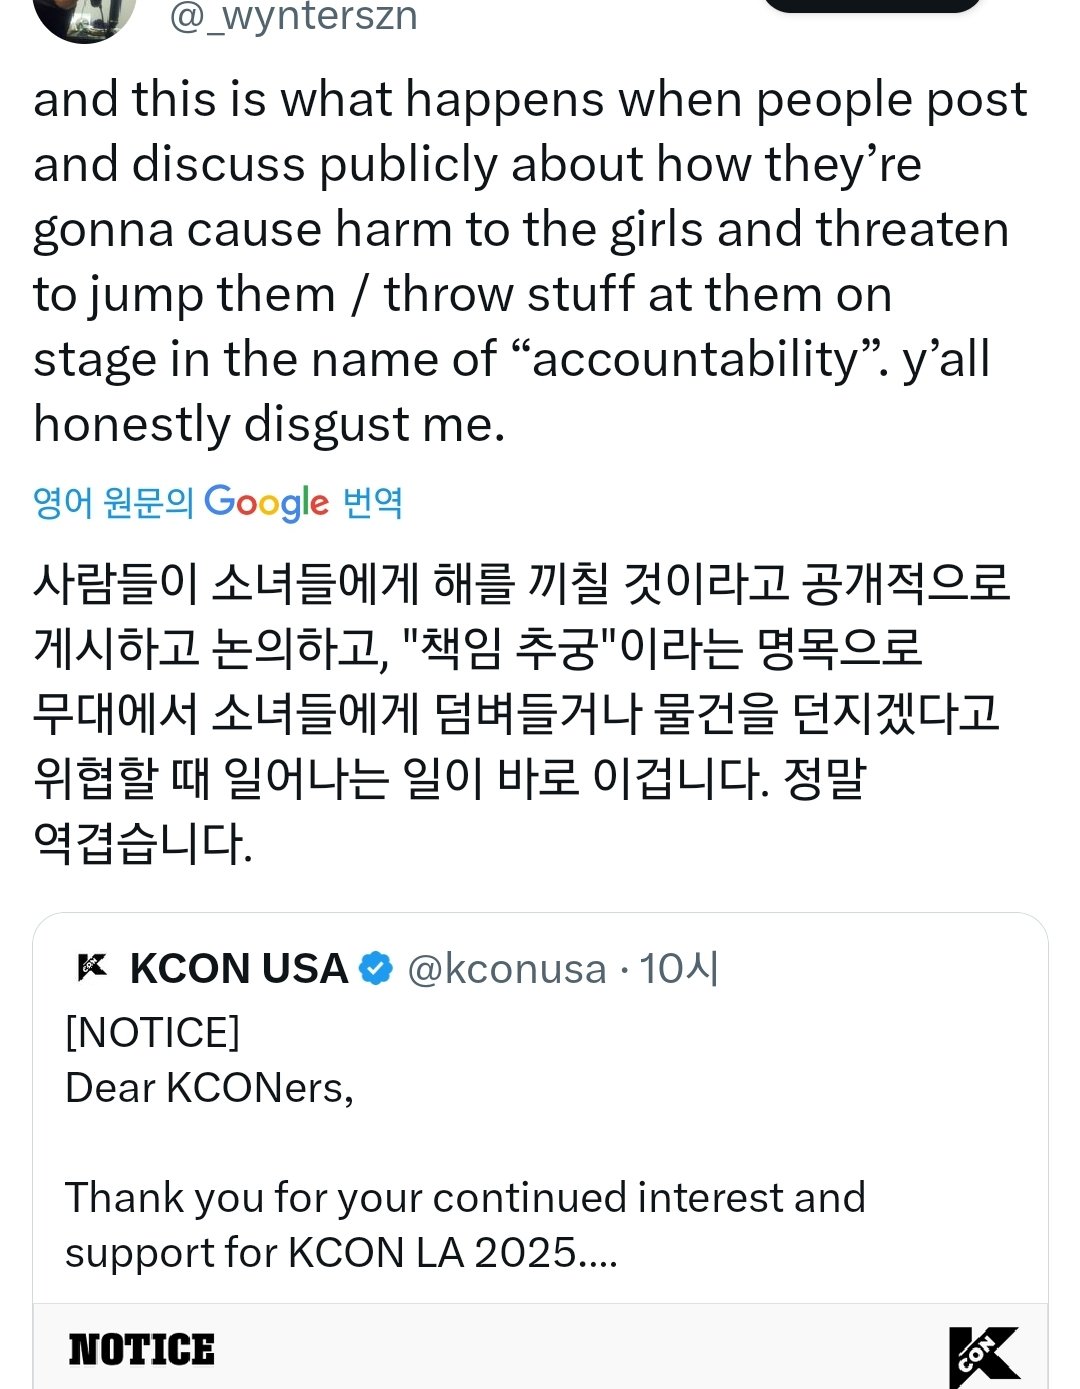Select the English tweet about "accountability"

530,262
